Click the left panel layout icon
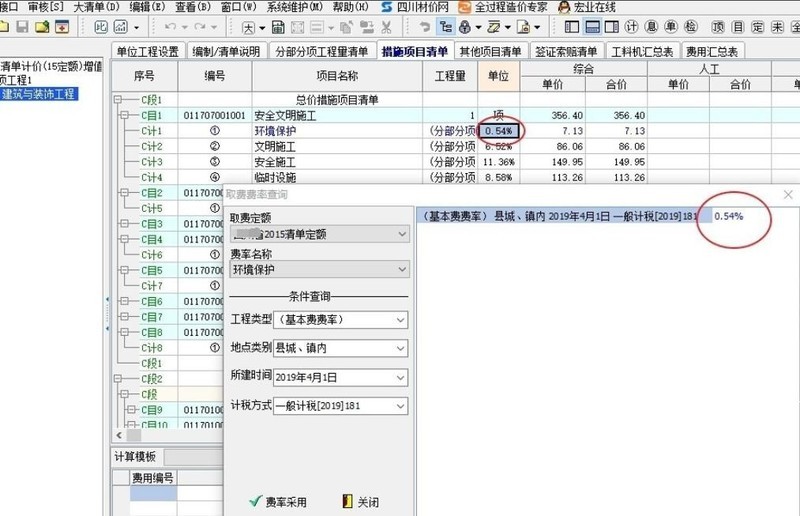The height and width of the screenshot is (516, 800). coord(572,27)
